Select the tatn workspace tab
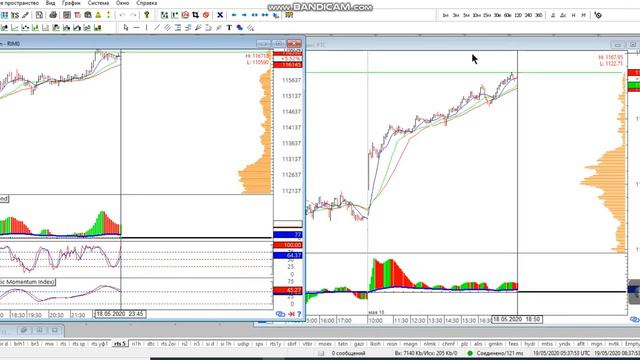 coord(343,344)
